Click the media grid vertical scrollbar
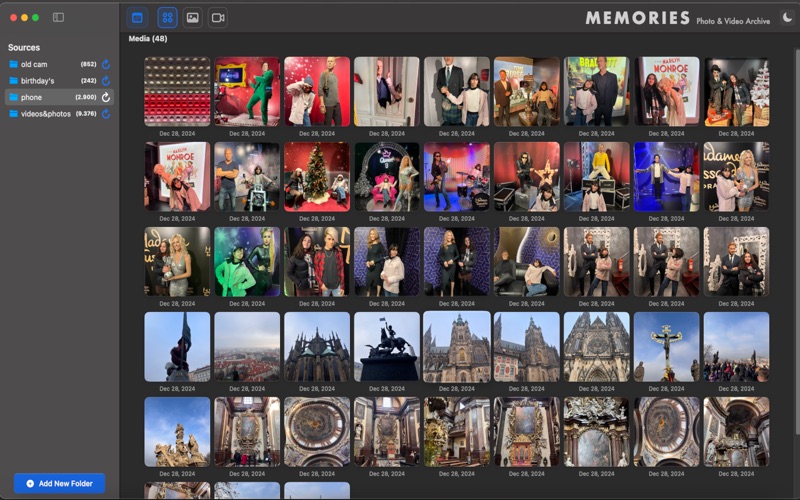The image size is (800, 500). (x=797, y=242)
